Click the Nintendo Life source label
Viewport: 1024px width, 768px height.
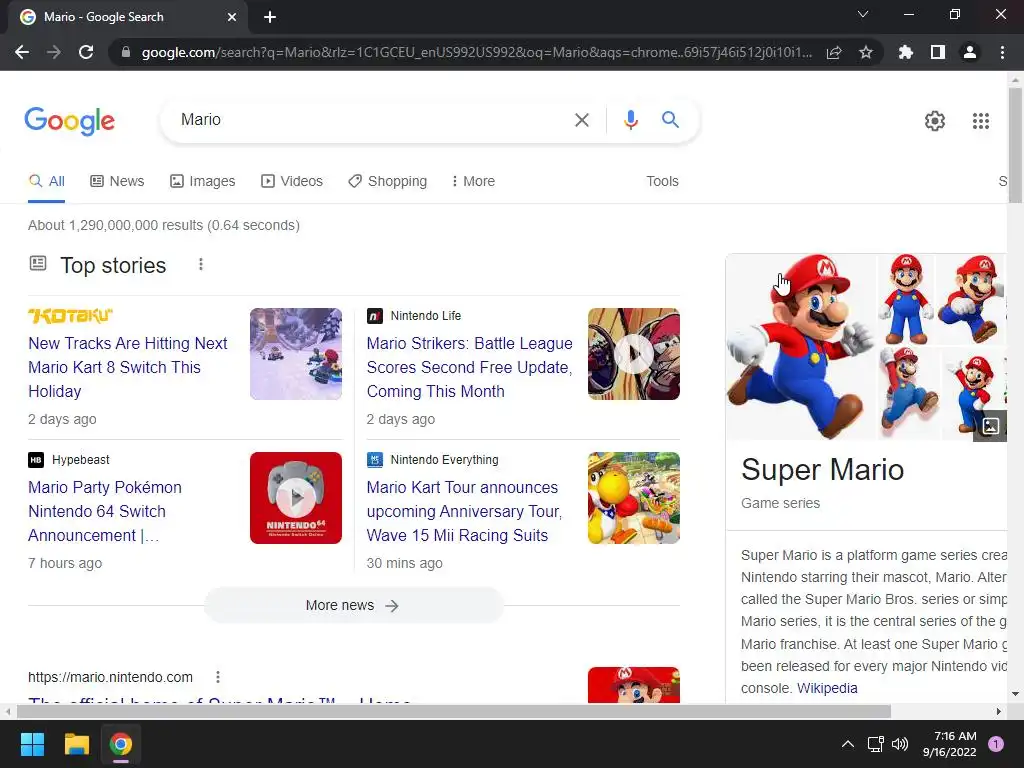[426, 316]
